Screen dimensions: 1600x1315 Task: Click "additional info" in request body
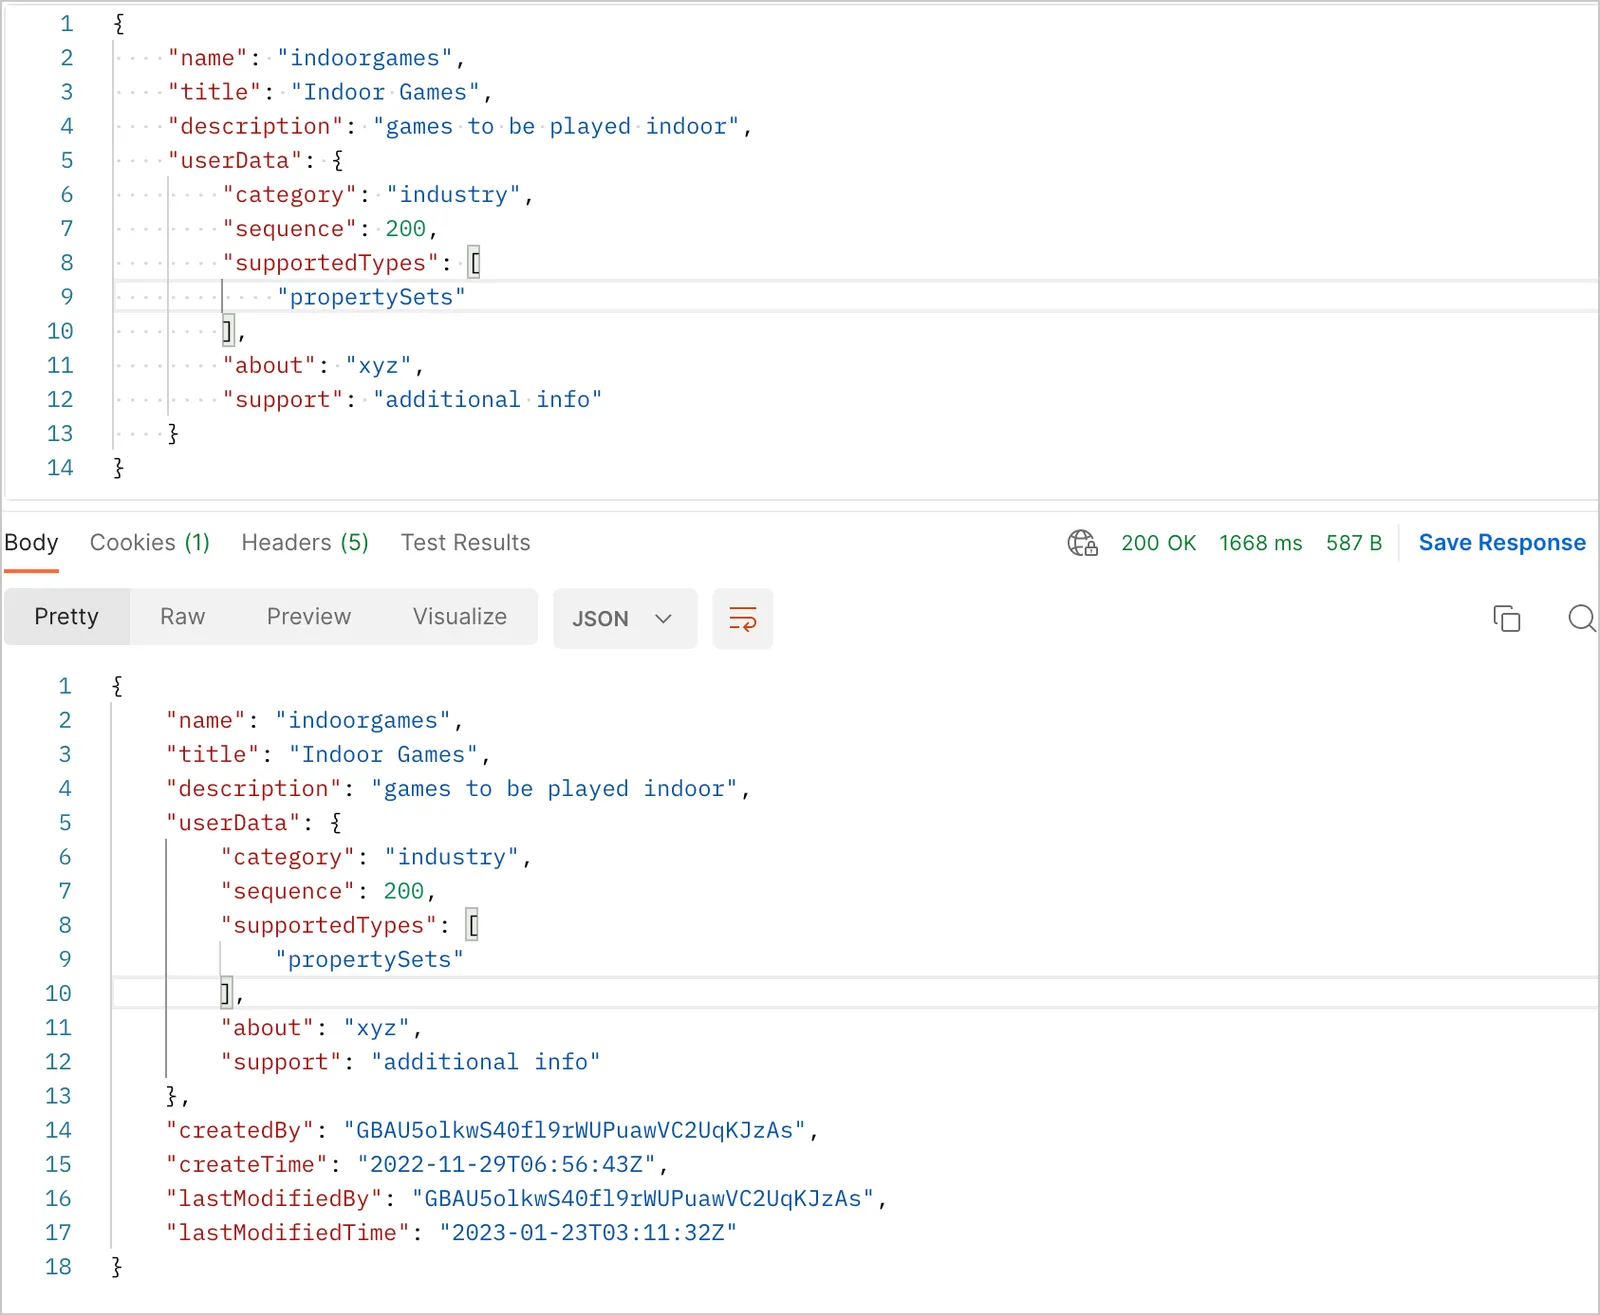487,400
